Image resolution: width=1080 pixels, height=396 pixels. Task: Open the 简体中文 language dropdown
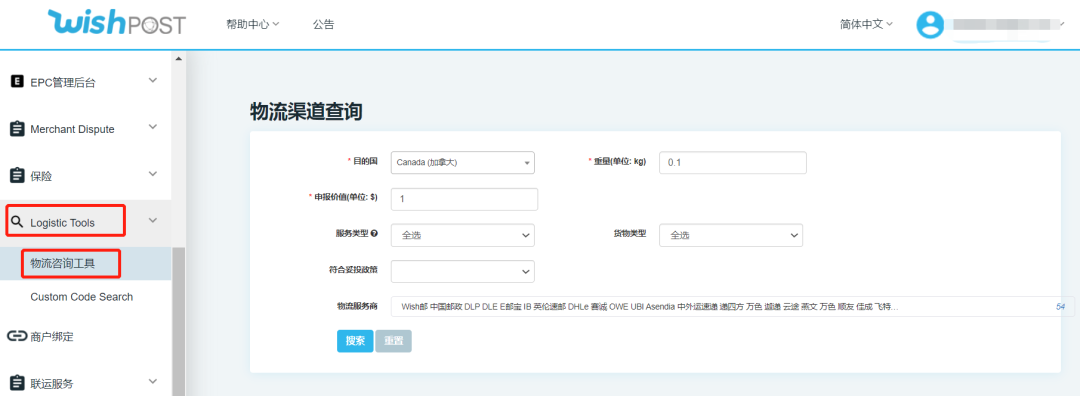pos(866,24)
